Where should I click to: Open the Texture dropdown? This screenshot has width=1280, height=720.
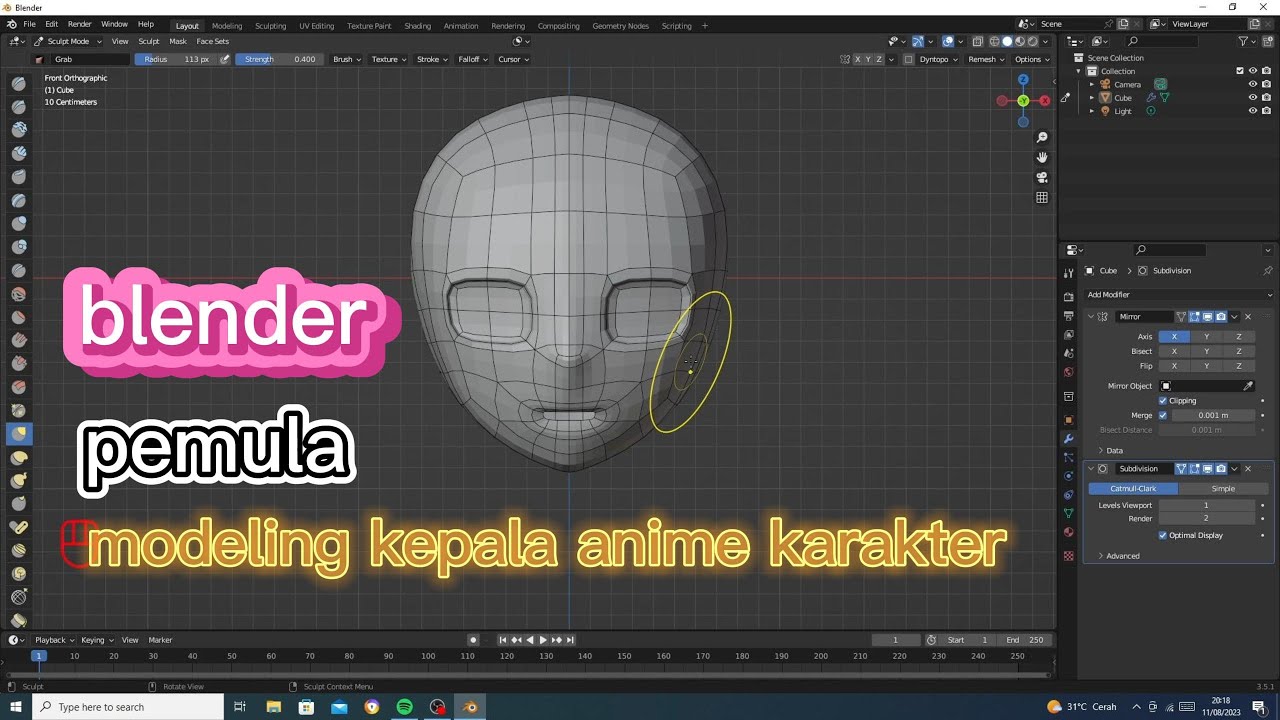pyautogui.click(x=389, y=59)
